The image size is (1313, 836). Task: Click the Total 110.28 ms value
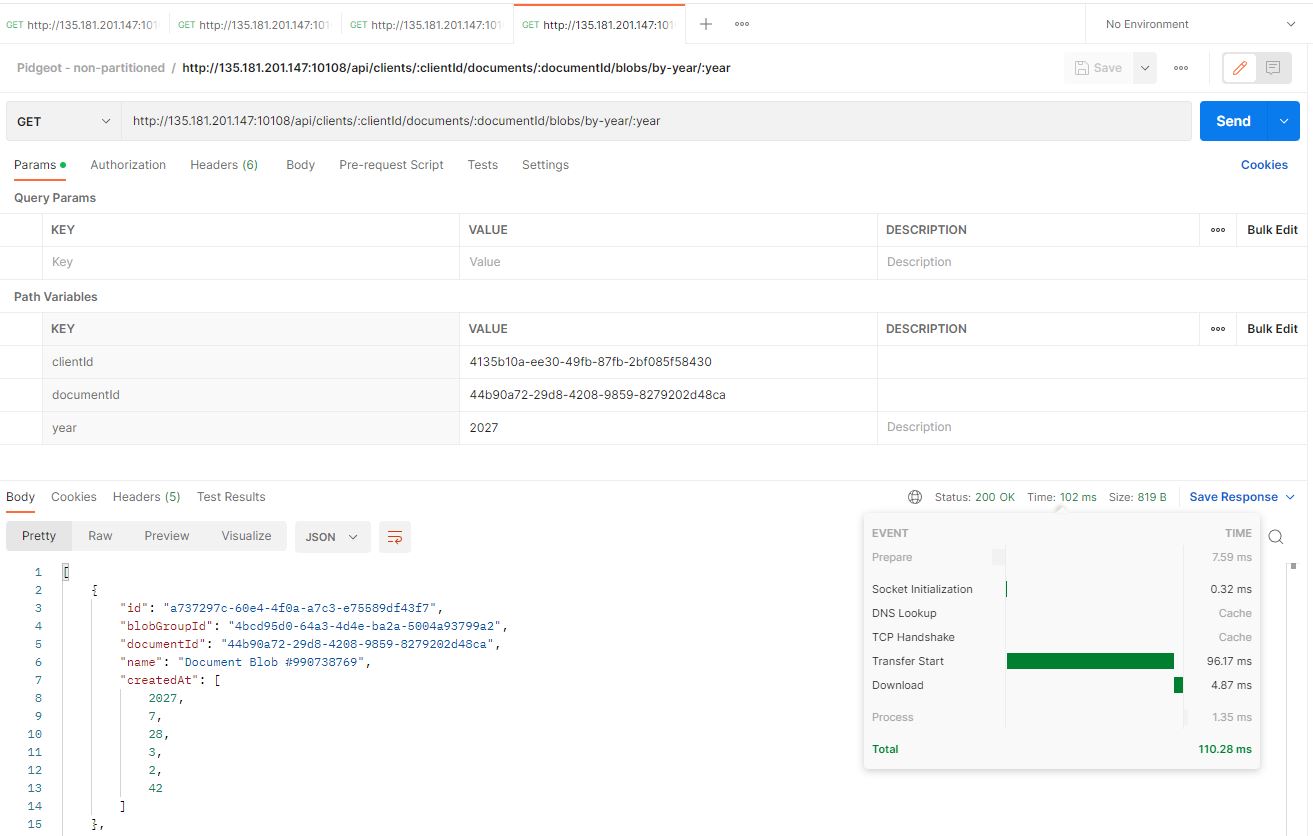(1225, 749)
